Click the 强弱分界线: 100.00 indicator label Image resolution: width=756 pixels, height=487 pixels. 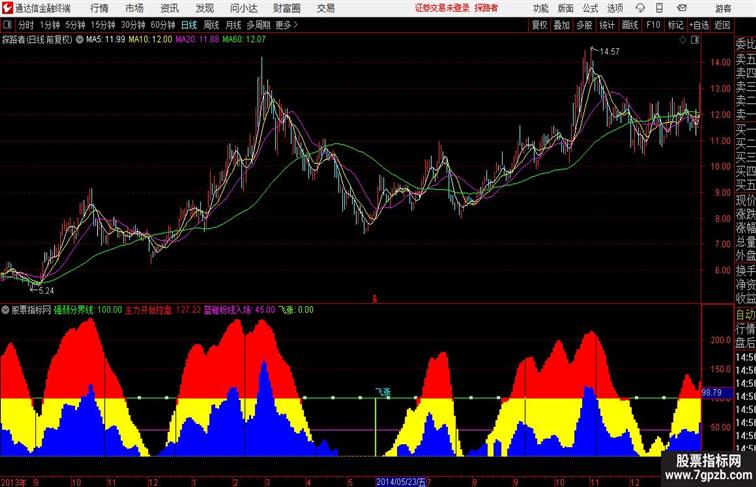[x=88, y=310]
